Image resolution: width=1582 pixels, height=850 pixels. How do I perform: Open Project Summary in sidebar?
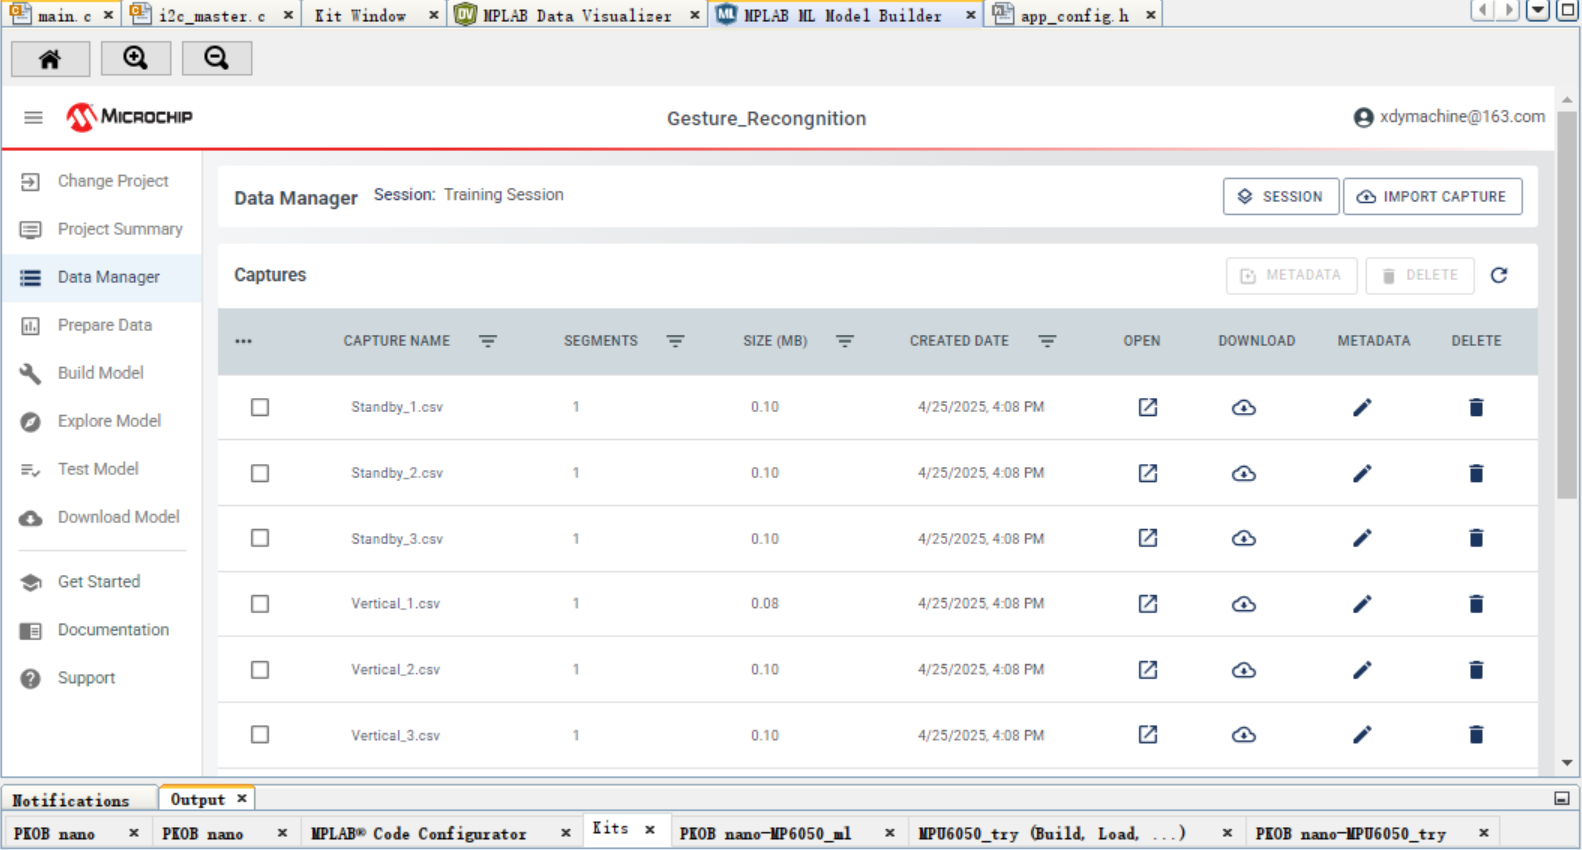point(101,229)
